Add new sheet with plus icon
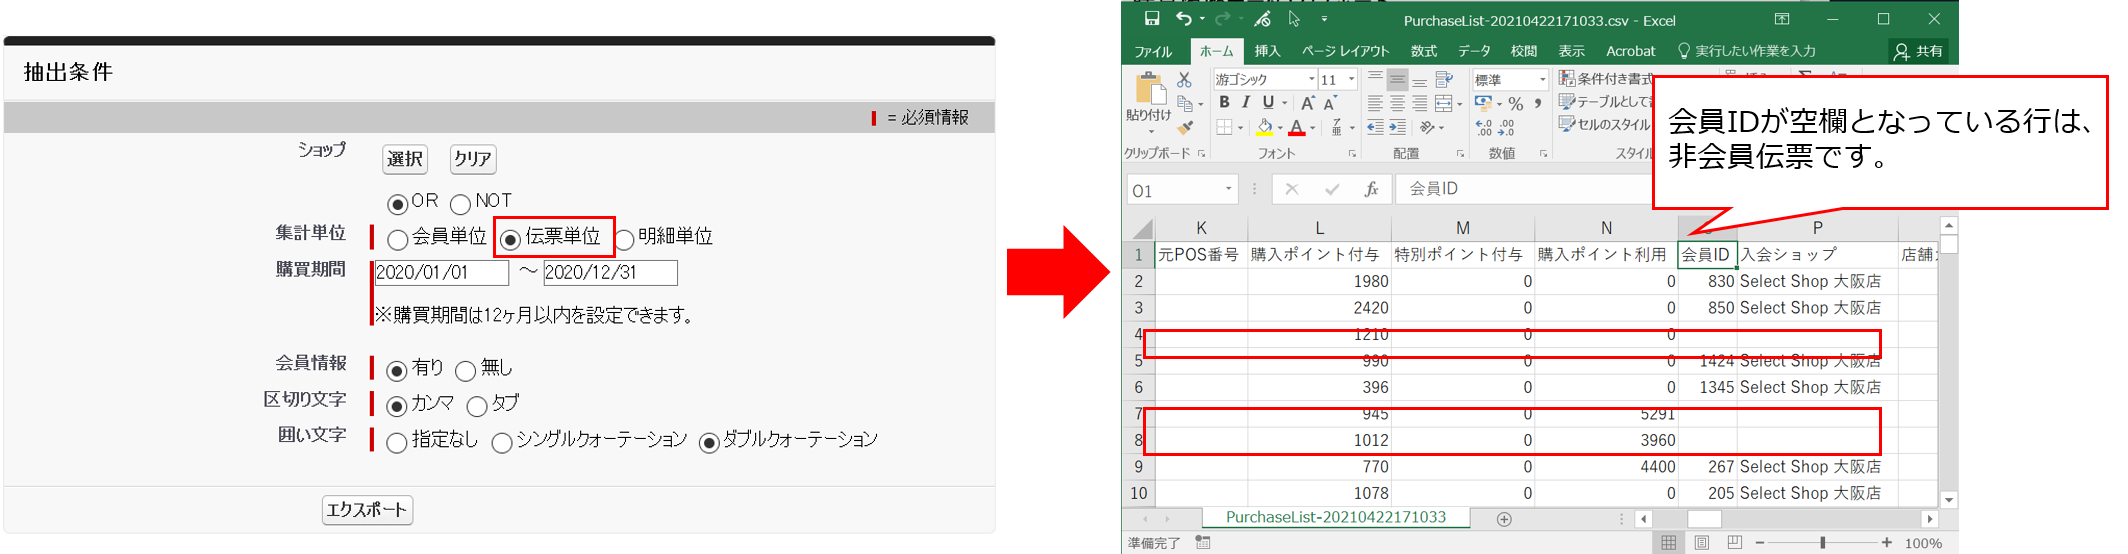2128x554 pixels. pyautogui.click(x=1504, y=519)
